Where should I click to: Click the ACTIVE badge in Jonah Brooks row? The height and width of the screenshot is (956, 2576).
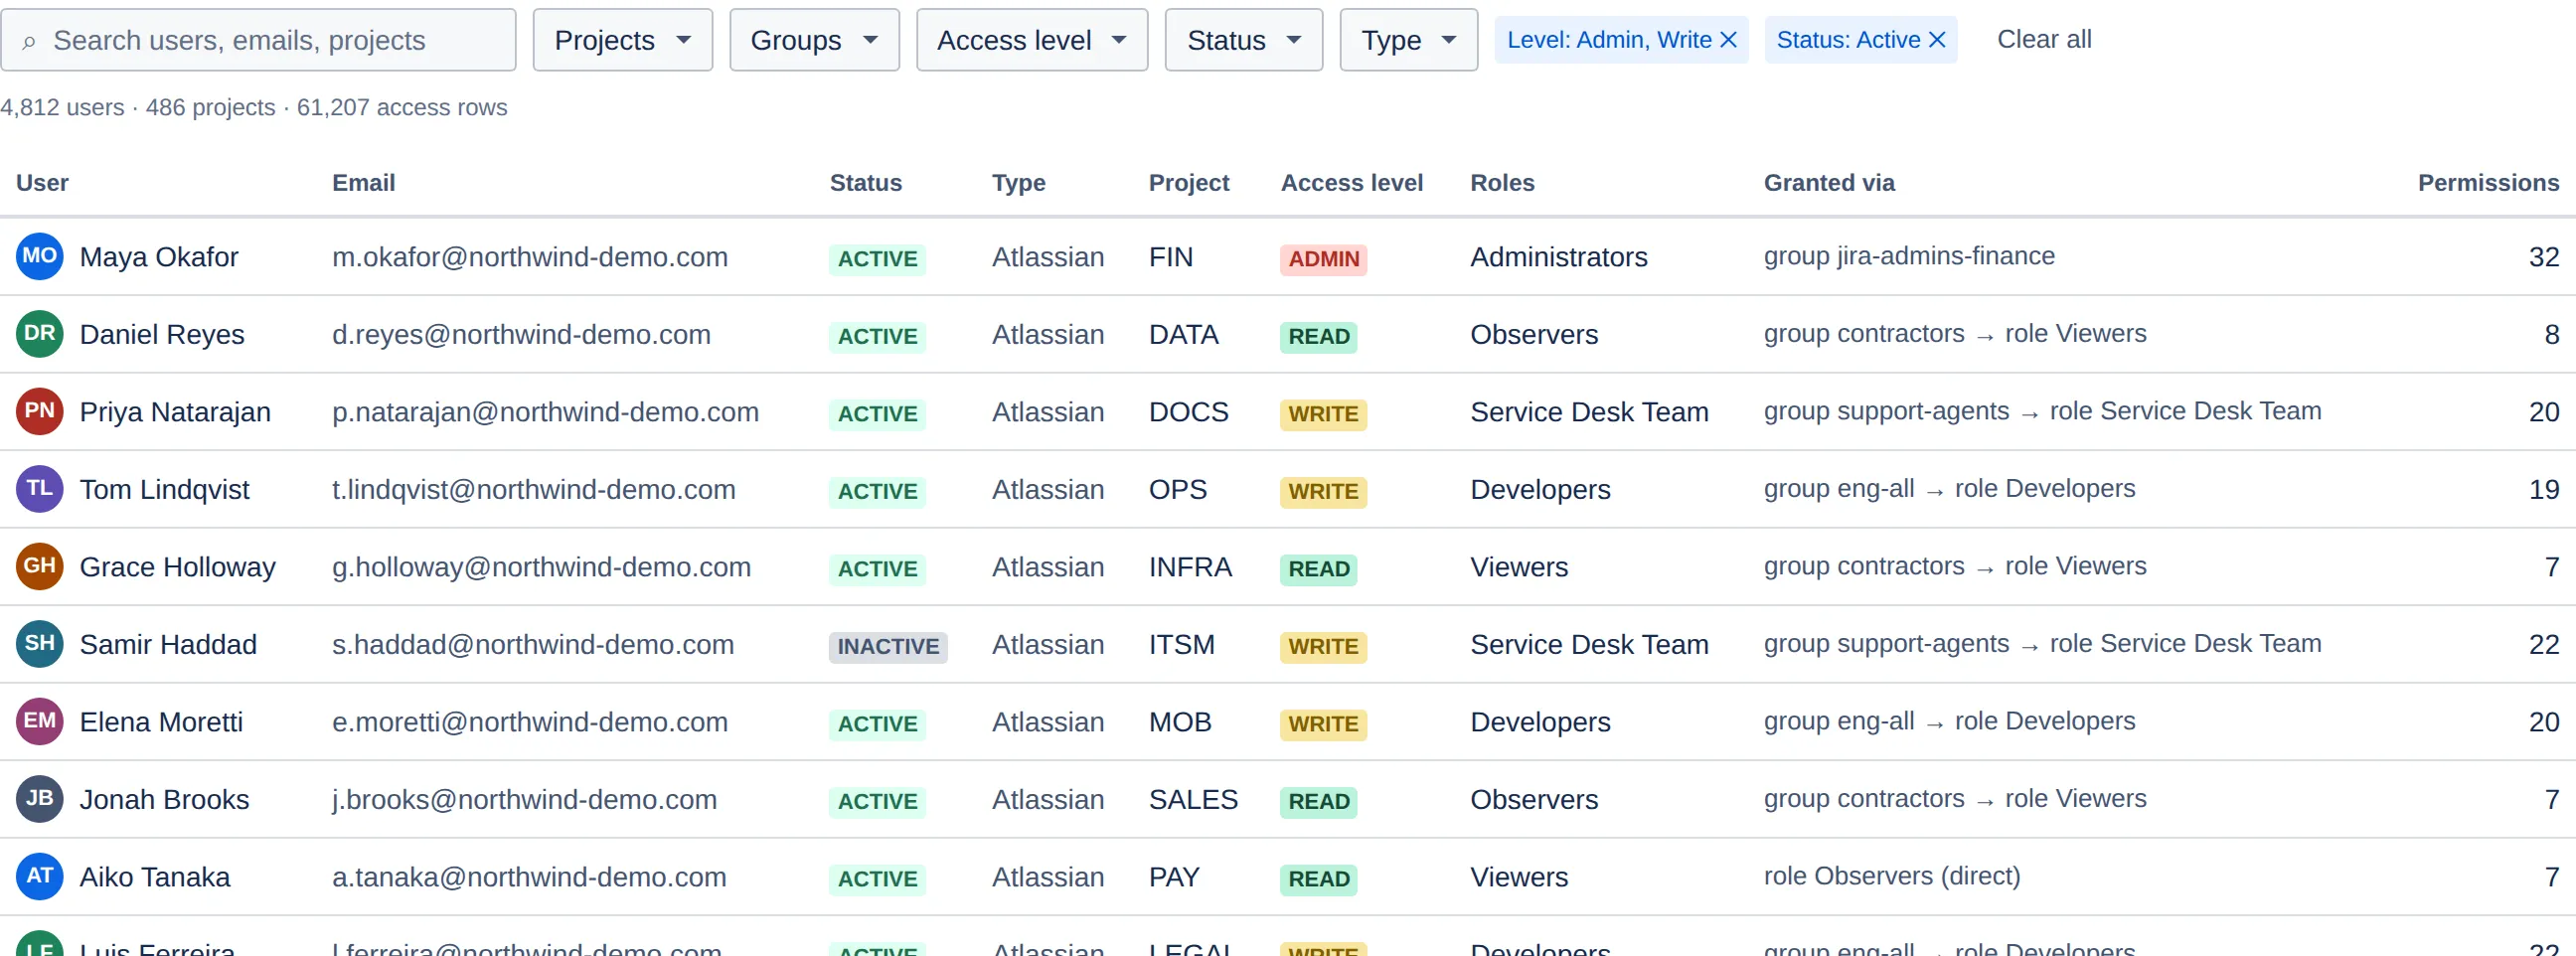pyautogui.click(x=877, y=801)
